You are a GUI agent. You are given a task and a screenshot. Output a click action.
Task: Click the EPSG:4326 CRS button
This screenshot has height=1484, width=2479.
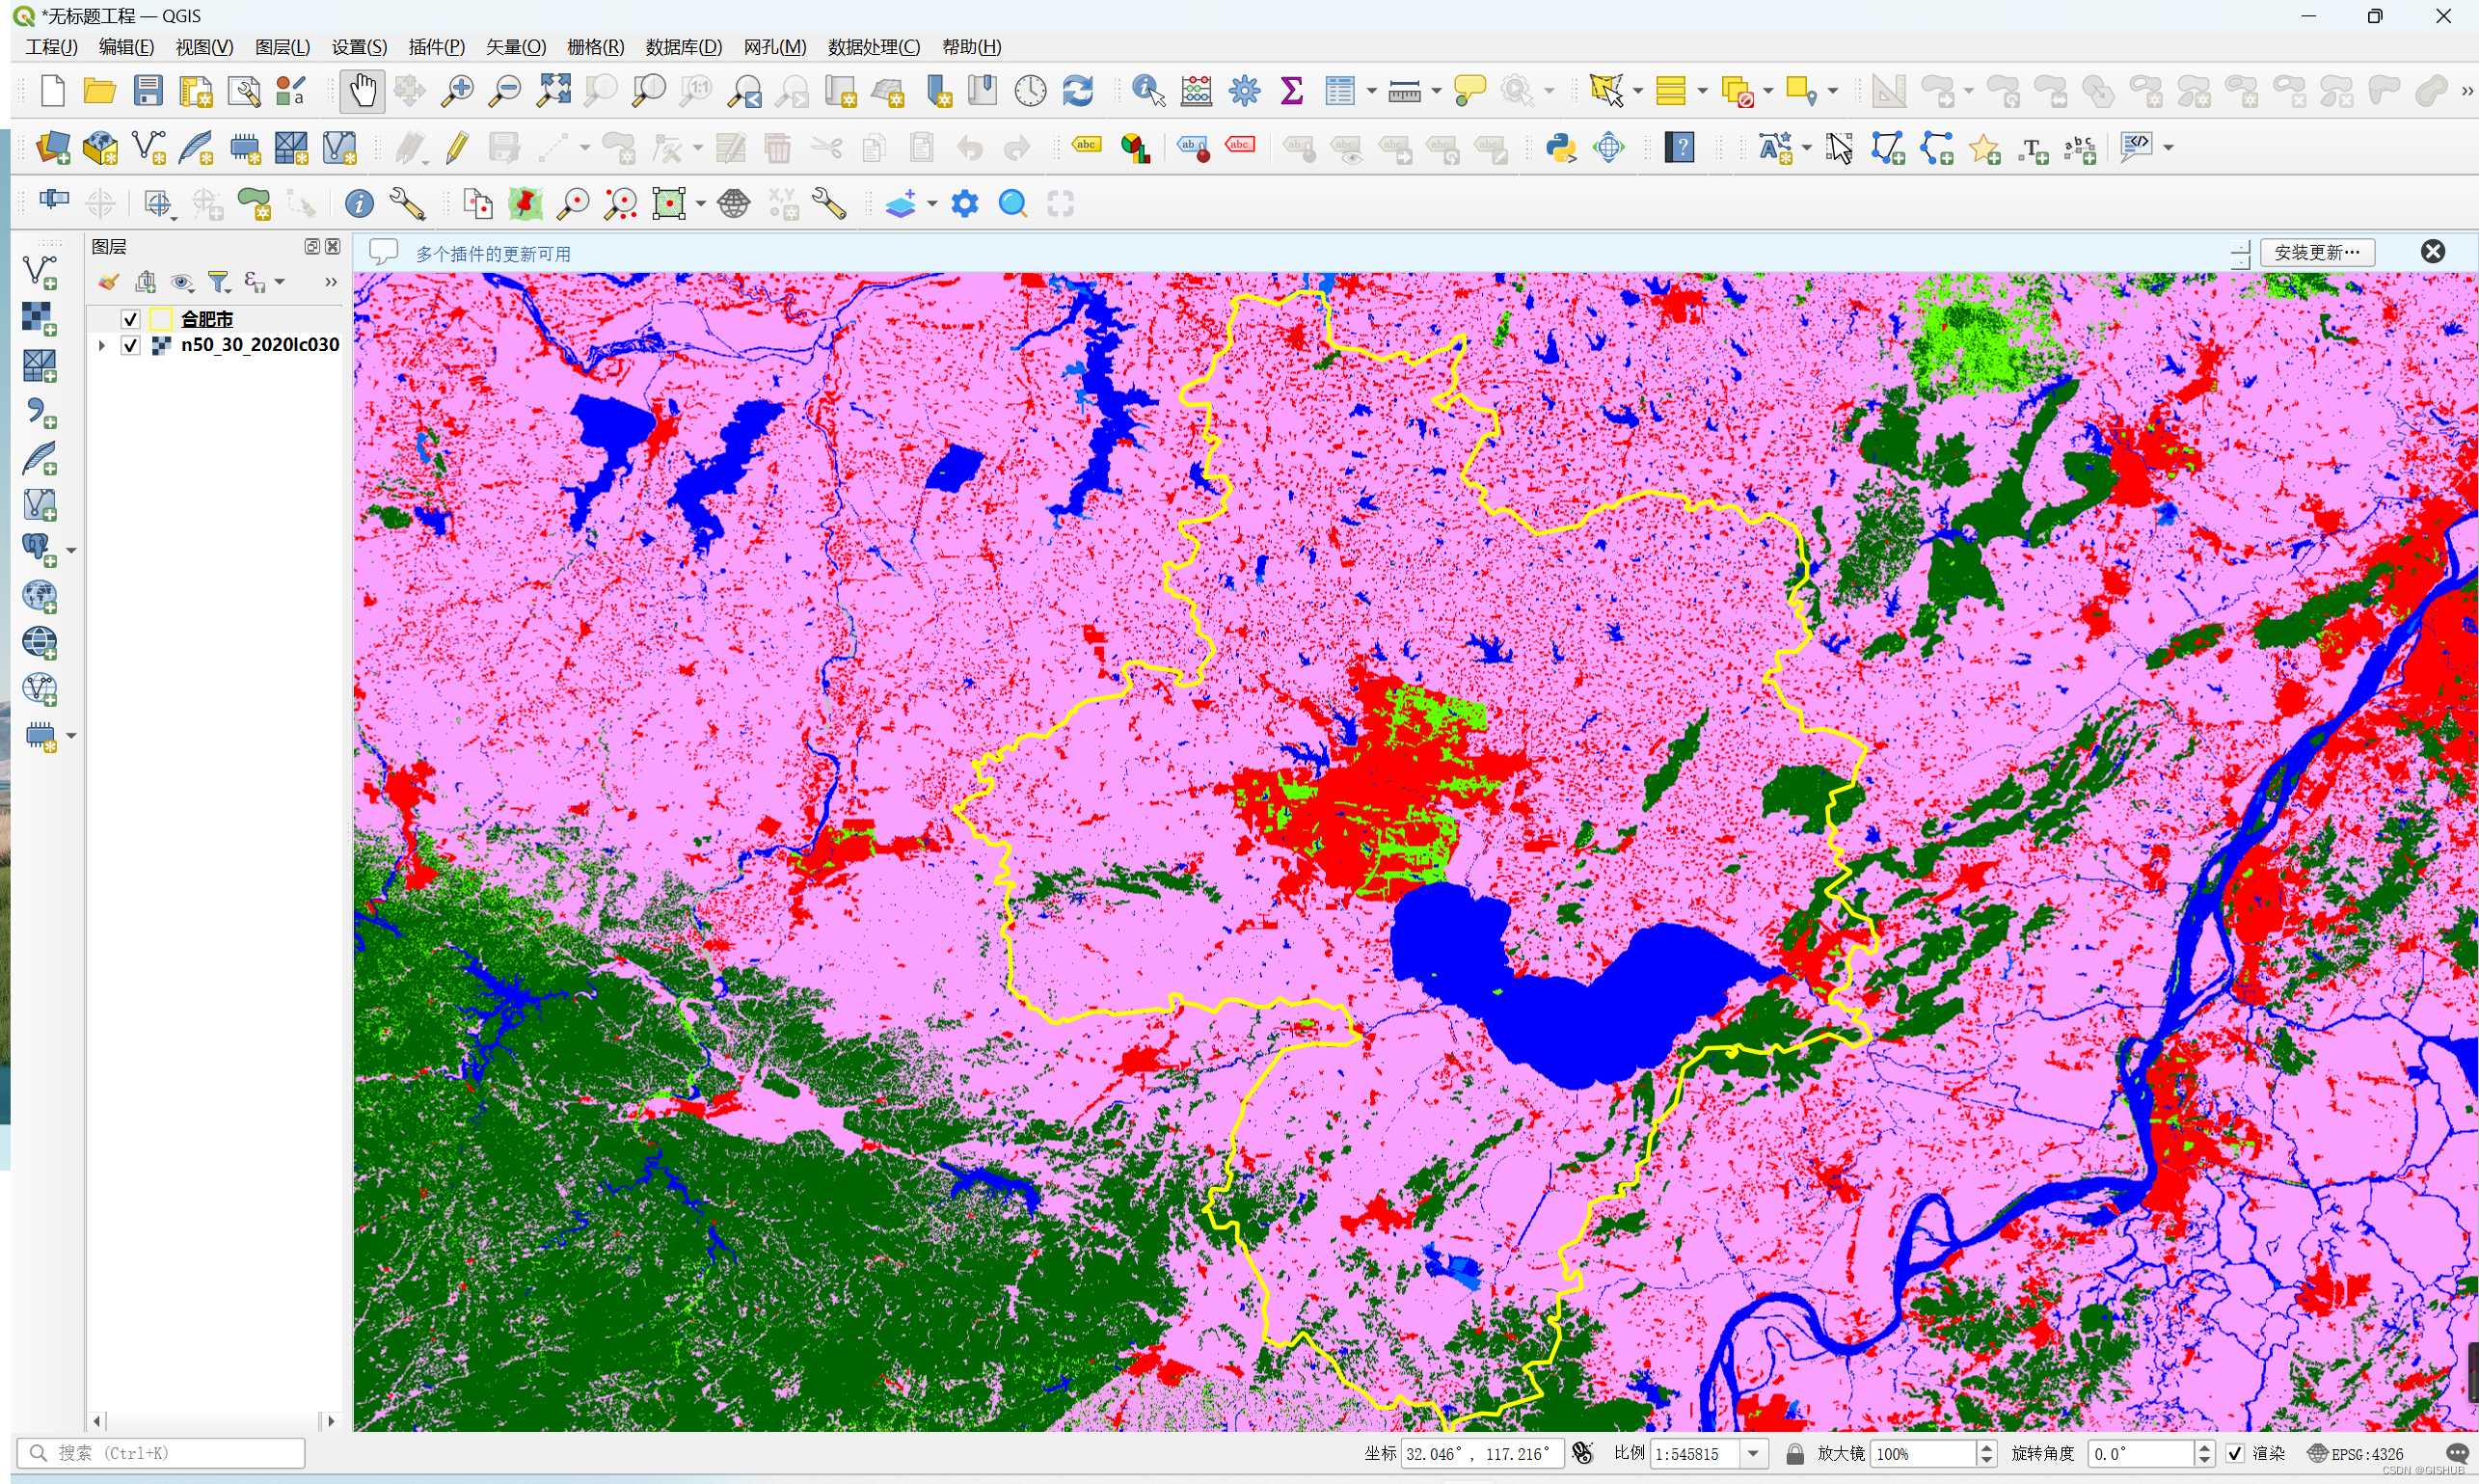pyautogui.click(x=2356, y=1454)
